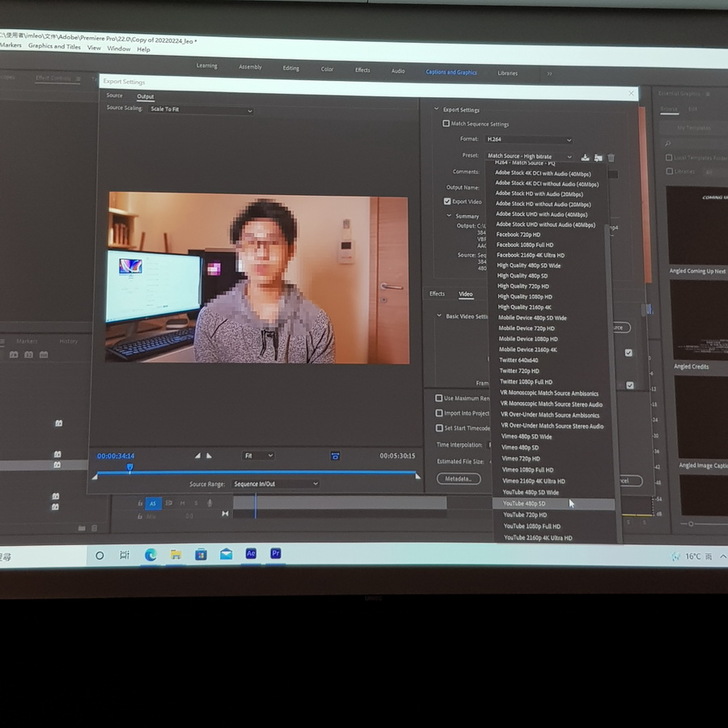Enable Match Sequence Settings checkbox
Viewport: 728px width, 728px height.
pyautogui.click(x=446, y=124)
